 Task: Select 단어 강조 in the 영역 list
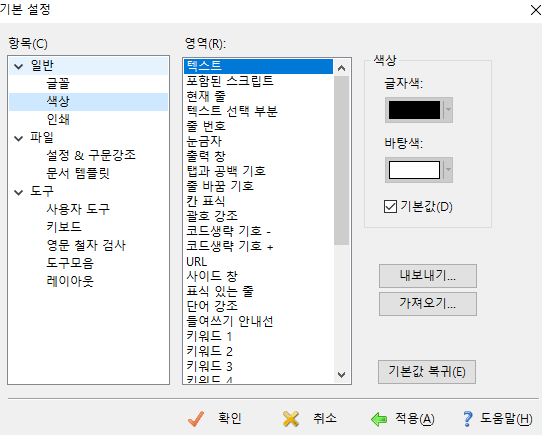click(x=259, y=306)
